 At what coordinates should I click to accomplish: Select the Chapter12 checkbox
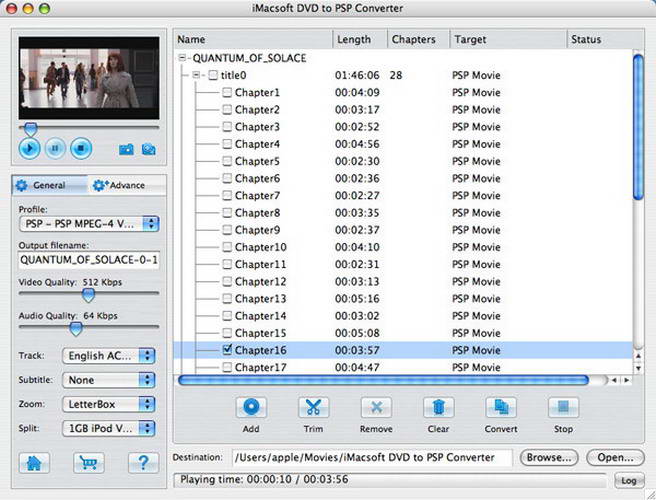tap(227, 281)
